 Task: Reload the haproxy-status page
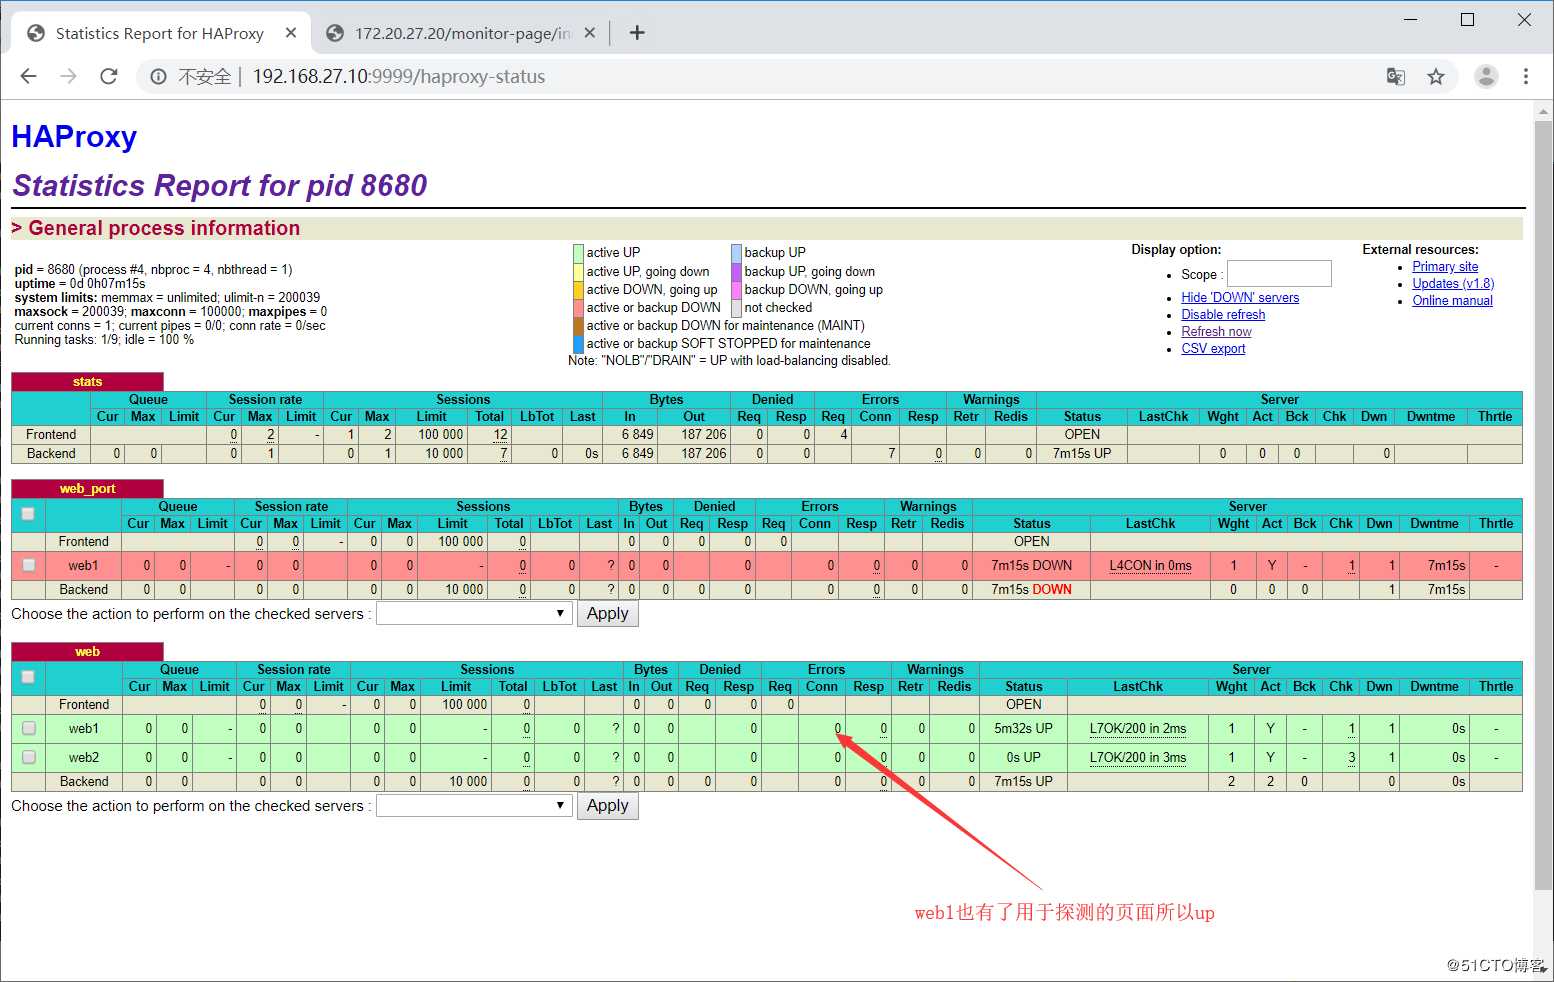[109, 76]
